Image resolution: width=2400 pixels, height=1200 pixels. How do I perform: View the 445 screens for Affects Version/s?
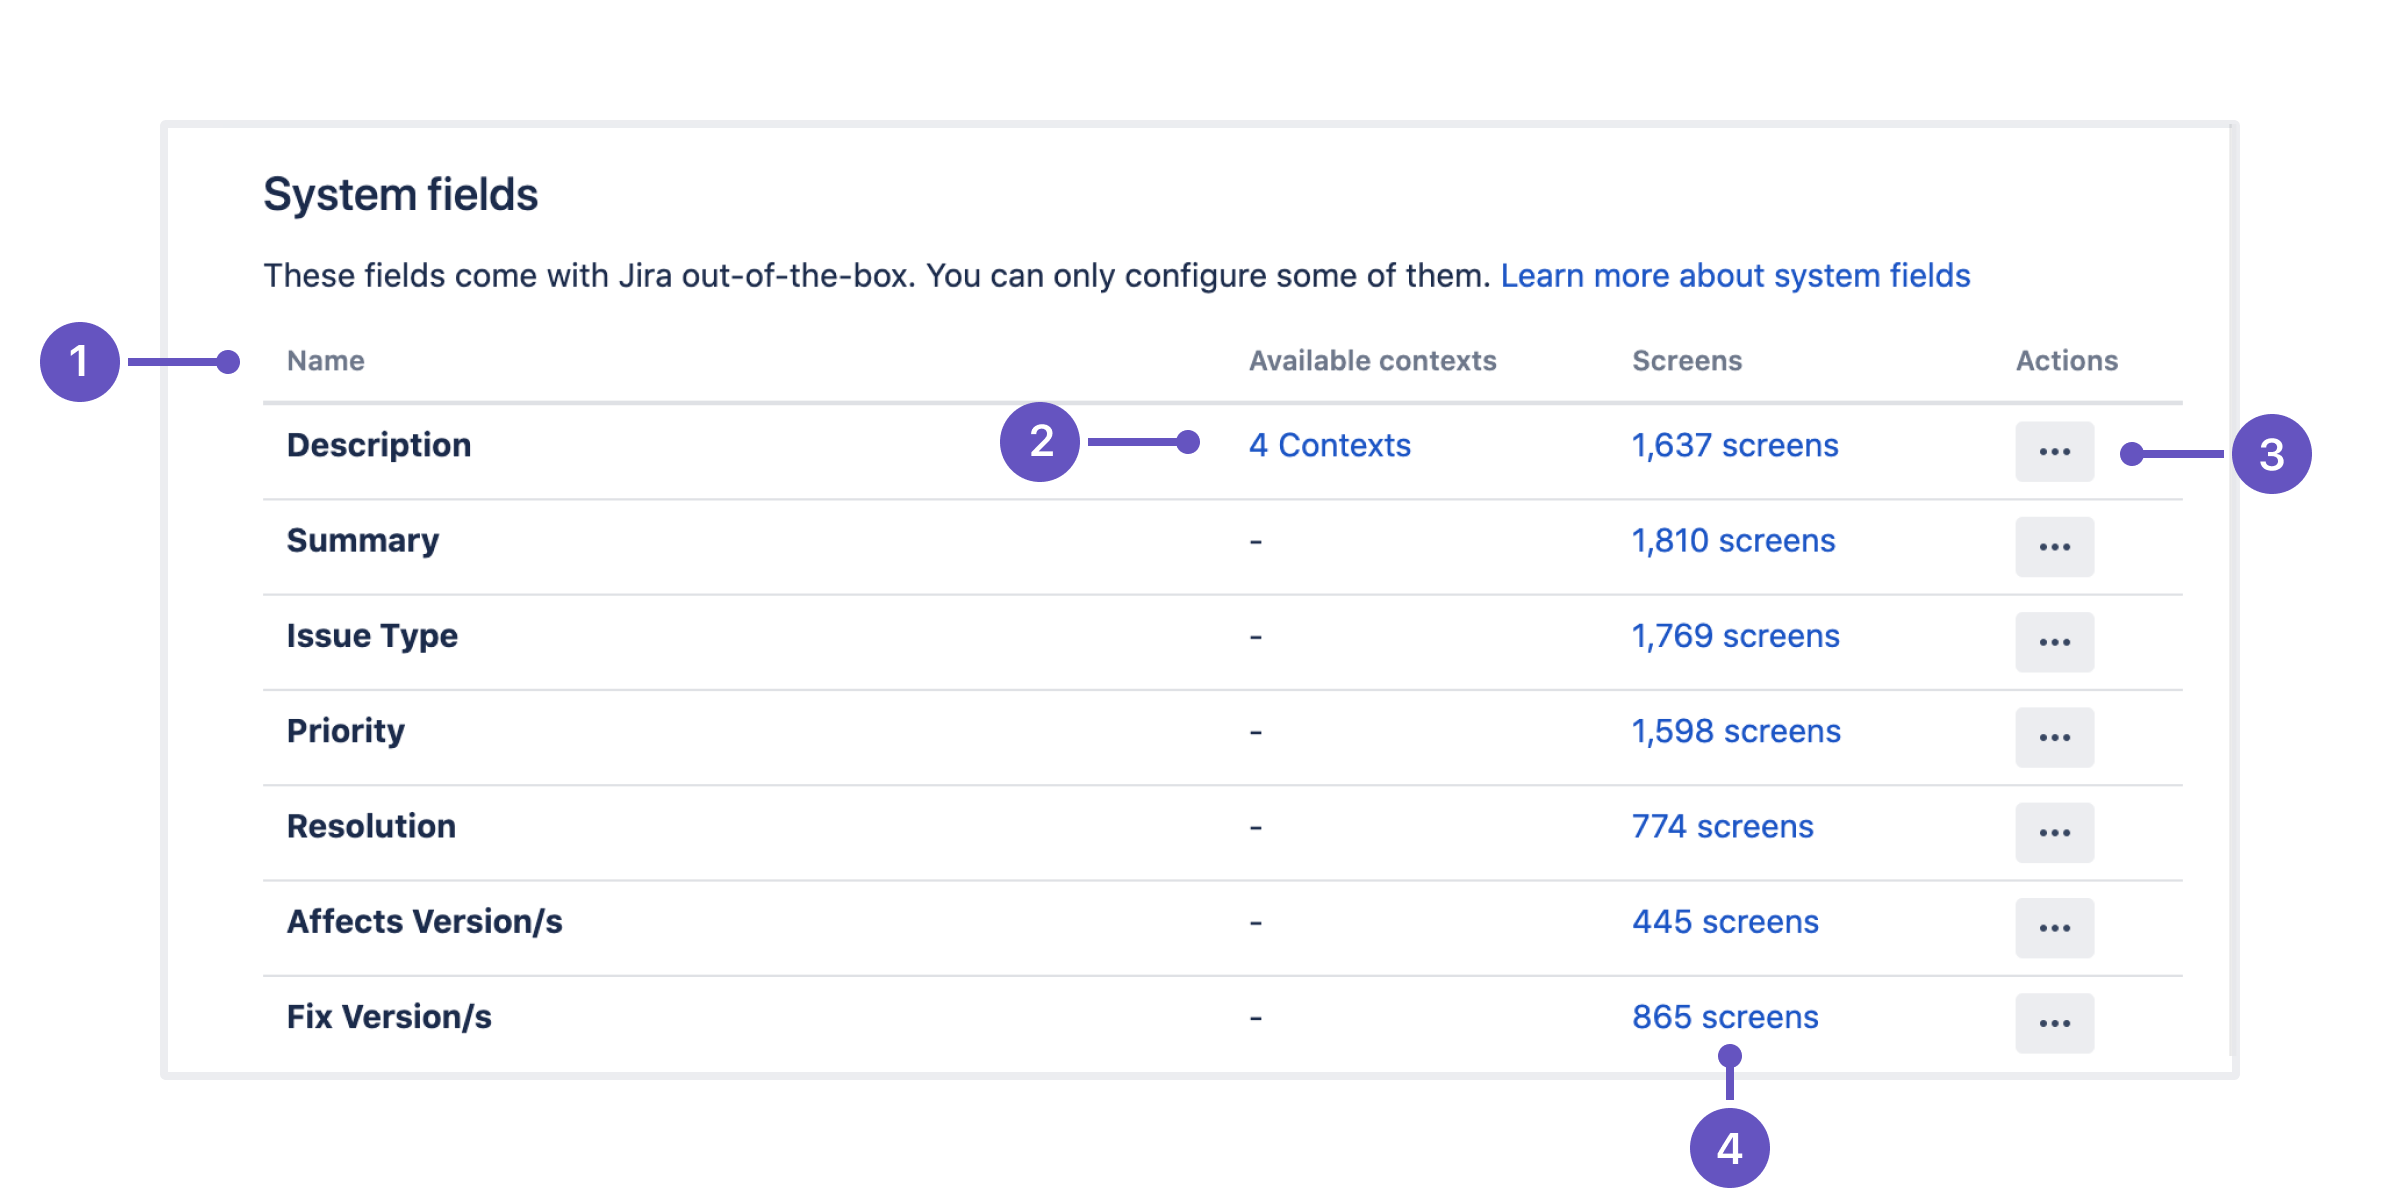1725,922
